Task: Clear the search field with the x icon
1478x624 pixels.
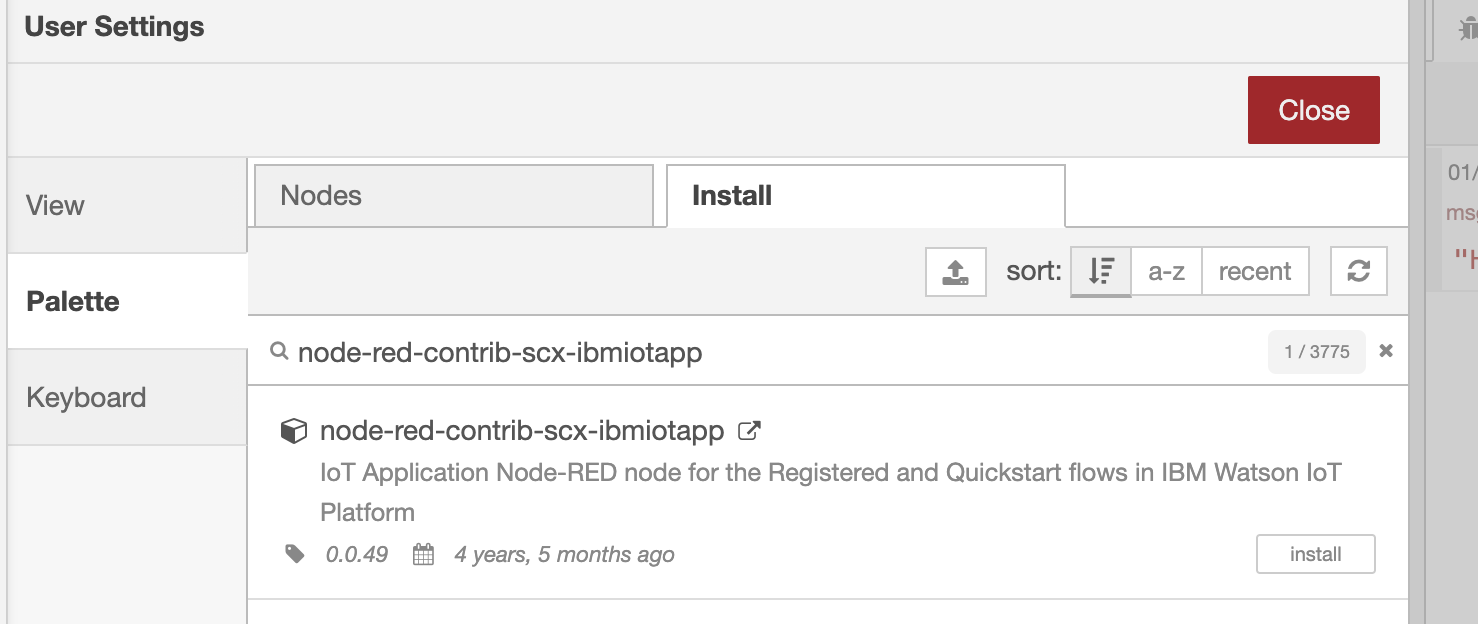Action: coord(1386,352)
